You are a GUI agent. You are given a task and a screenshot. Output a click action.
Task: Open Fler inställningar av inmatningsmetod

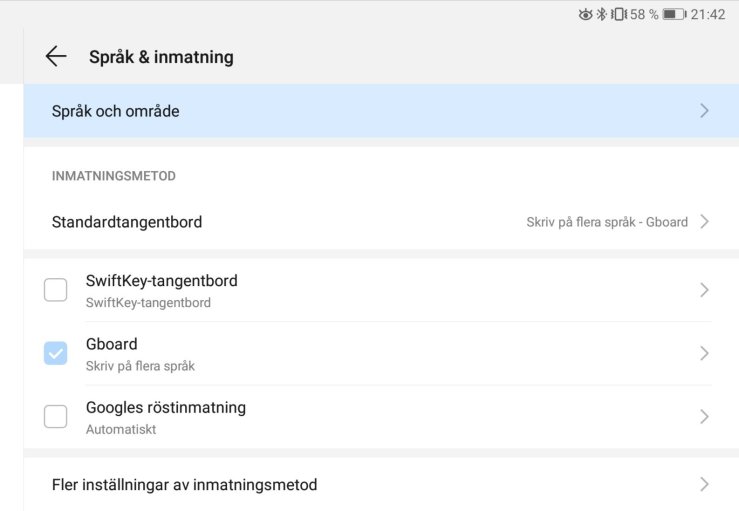pos(185,485)
